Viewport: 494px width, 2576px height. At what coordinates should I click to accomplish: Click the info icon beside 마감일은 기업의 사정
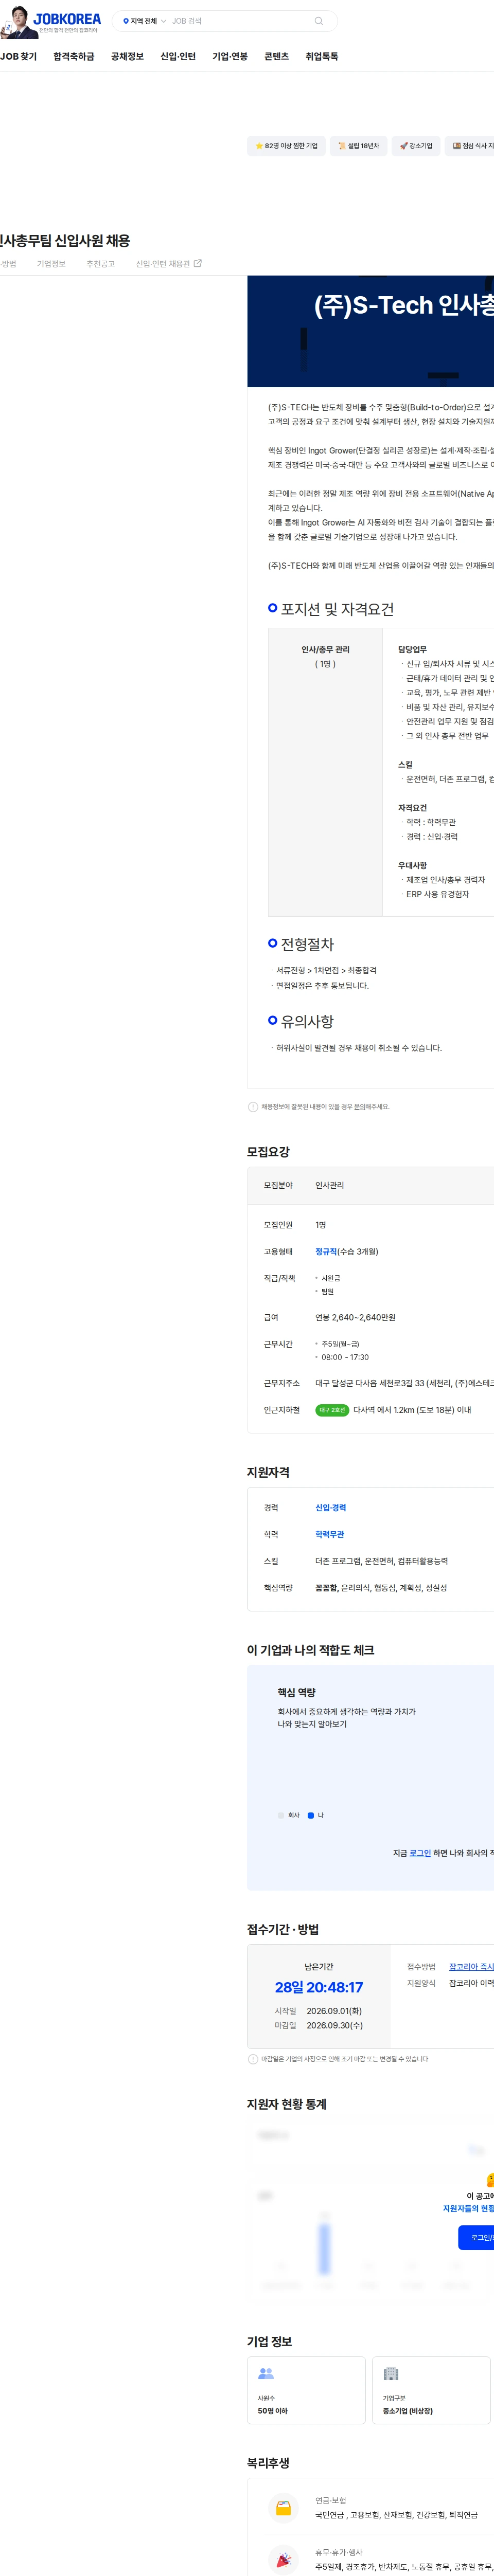pyautogui.click(x=253, y=2059)
